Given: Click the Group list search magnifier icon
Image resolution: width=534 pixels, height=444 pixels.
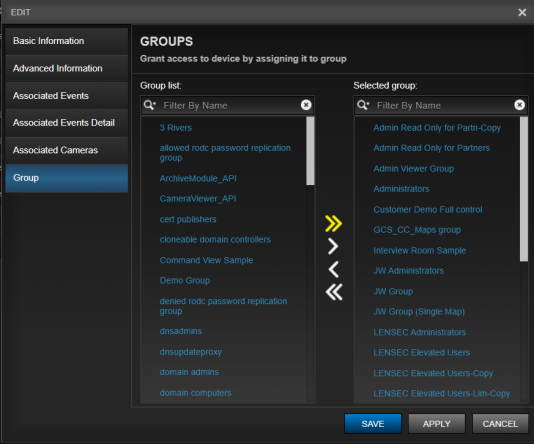Looking at the screenshot, I should pyautogui.click(x=150, y=105).
